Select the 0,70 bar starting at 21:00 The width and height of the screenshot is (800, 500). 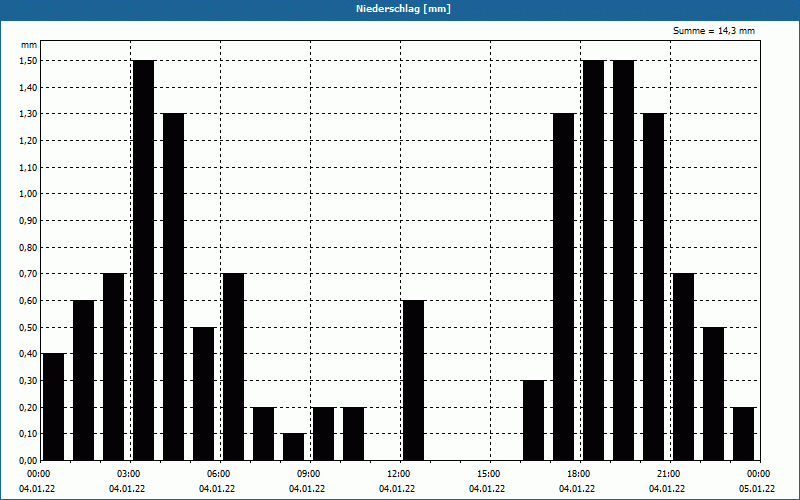[684, 367]
